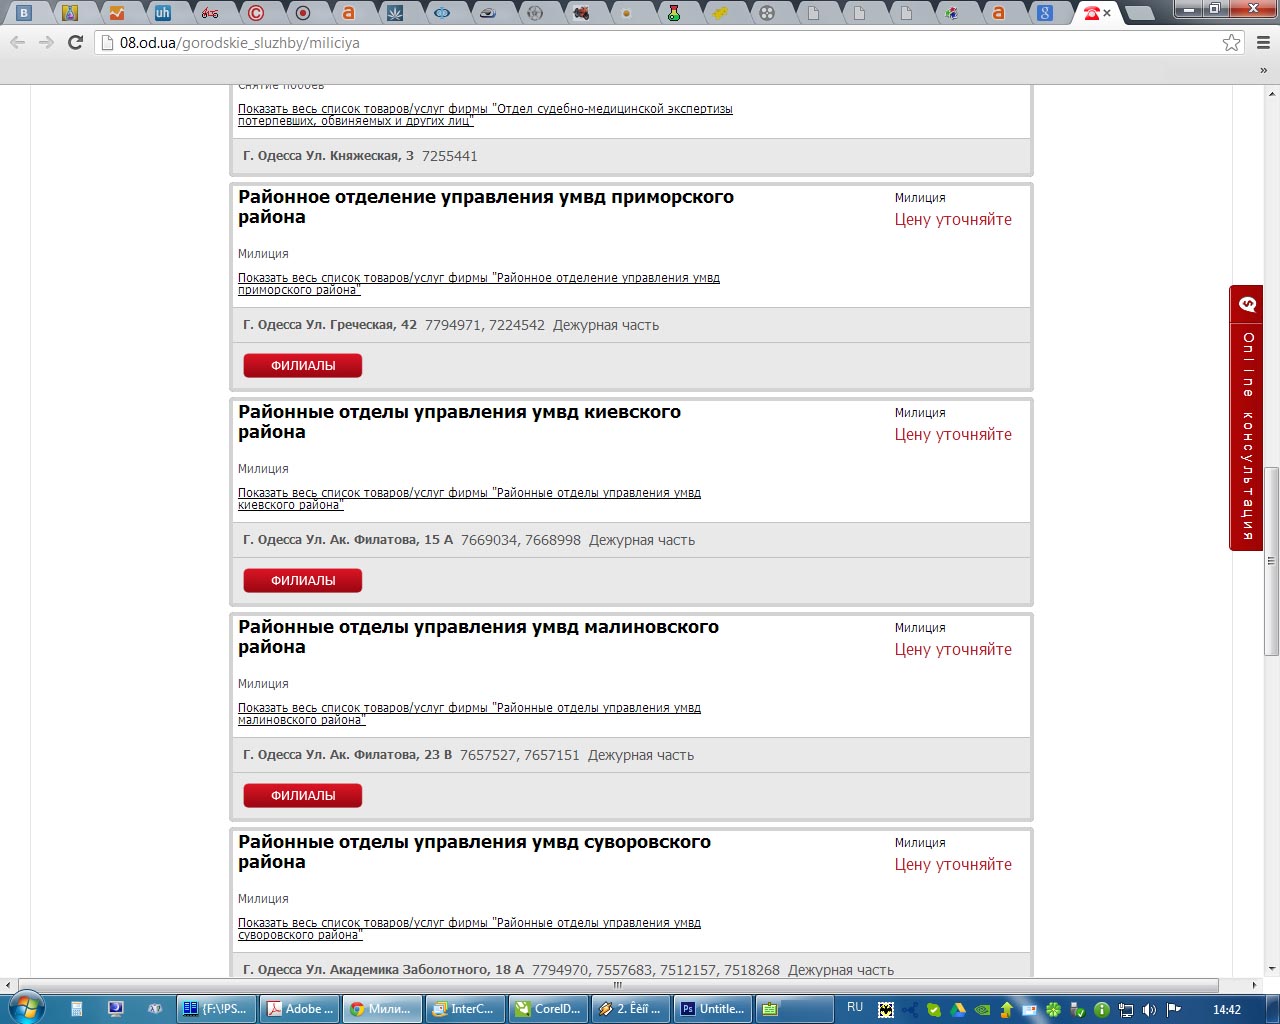The width and height of the screenshot is (1280, 1024).
Task: Expand ФИЛИАЛЫ for приморского района
Action: 302,366
